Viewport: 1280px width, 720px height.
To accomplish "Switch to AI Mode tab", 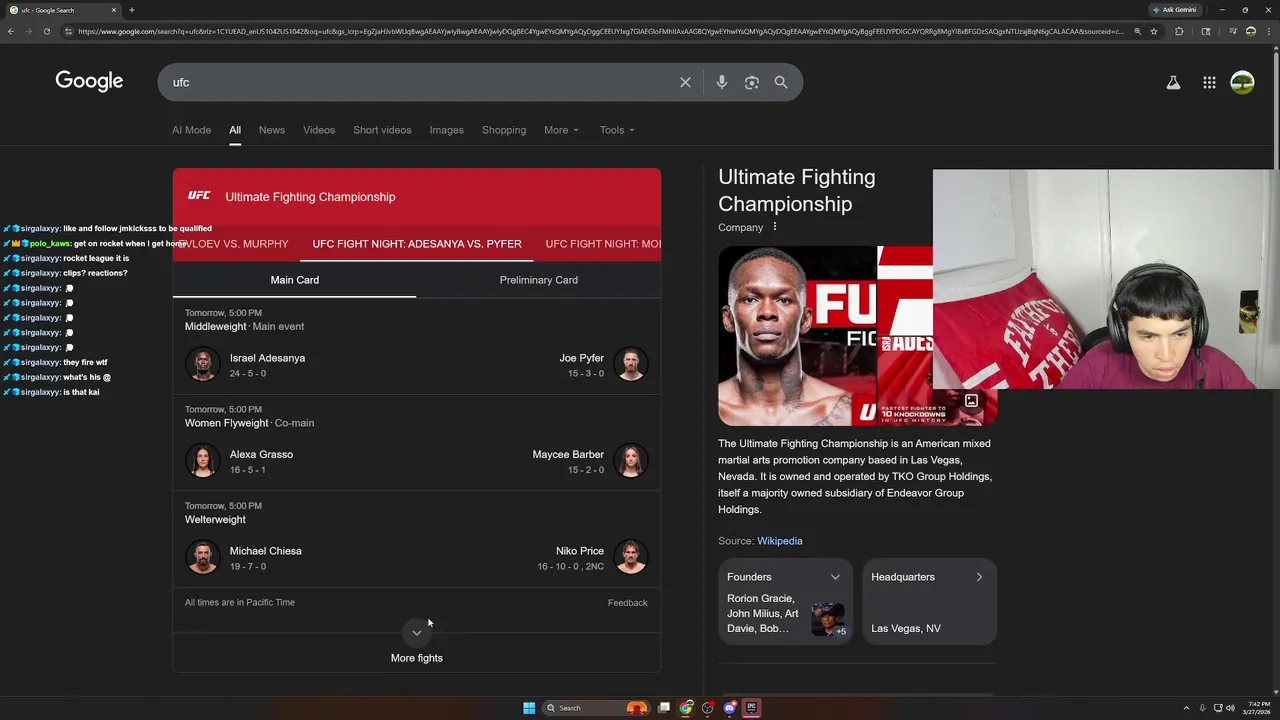I will click(x=191, y=130).
